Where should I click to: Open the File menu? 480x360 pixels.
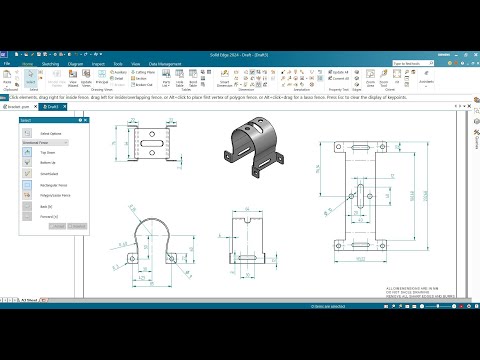pos(7,63)
